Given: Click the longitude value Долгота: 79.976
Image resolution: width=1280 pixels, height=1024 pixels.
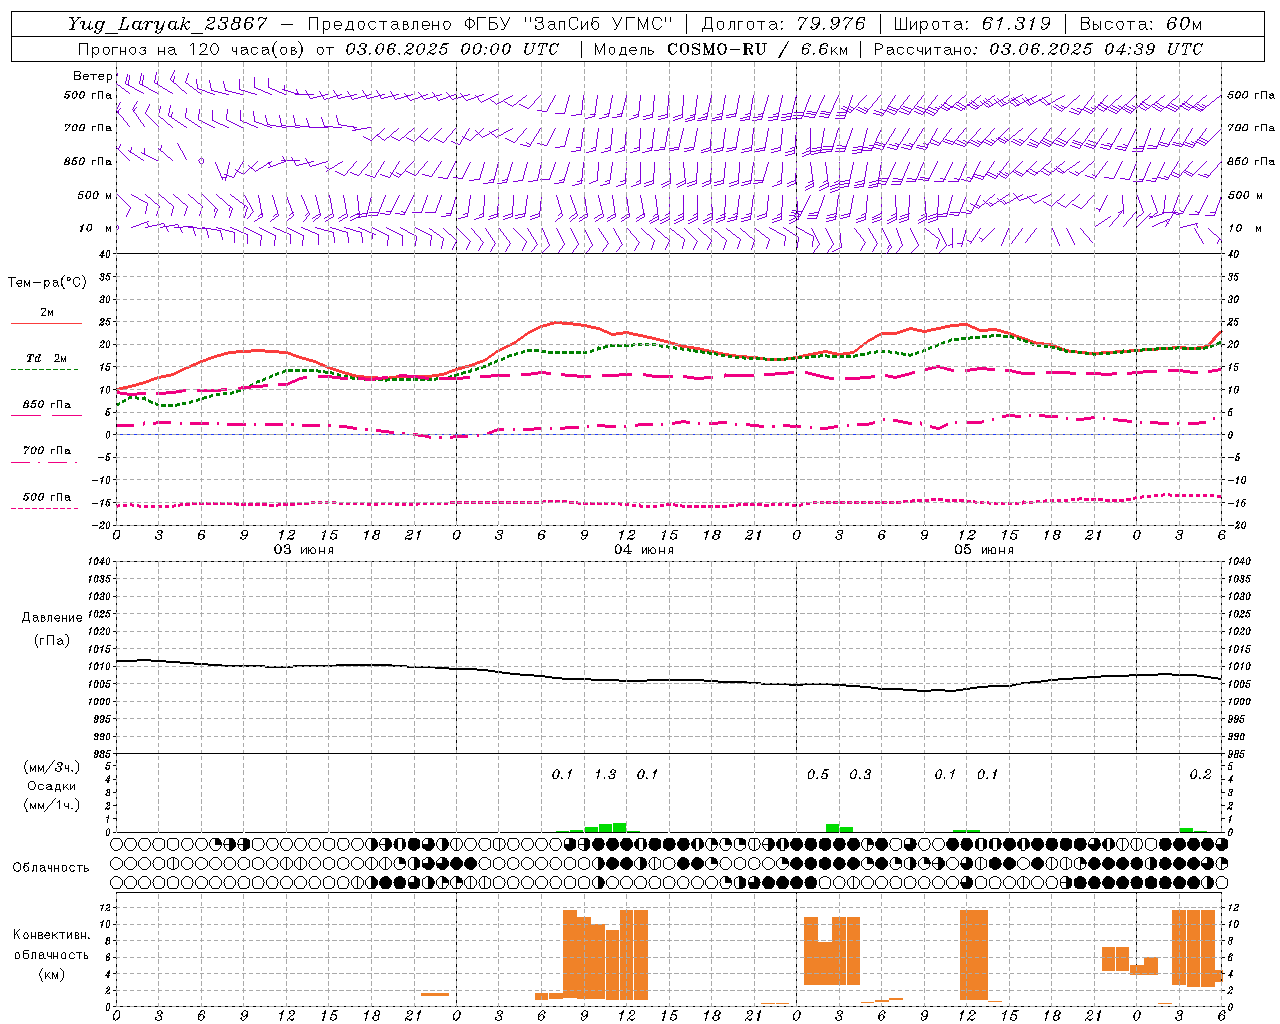Looking at the screenshot, I should point(784,24).
